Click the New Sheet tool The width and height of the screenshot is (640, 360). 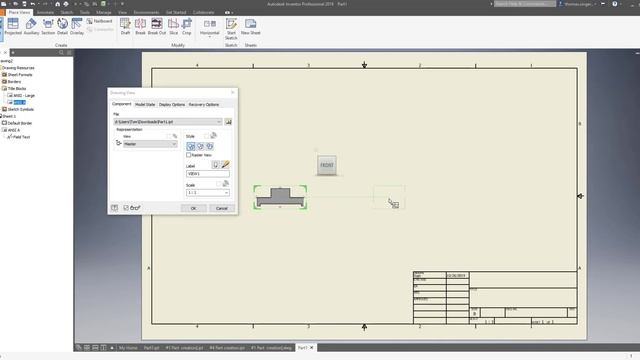point(250,27)
